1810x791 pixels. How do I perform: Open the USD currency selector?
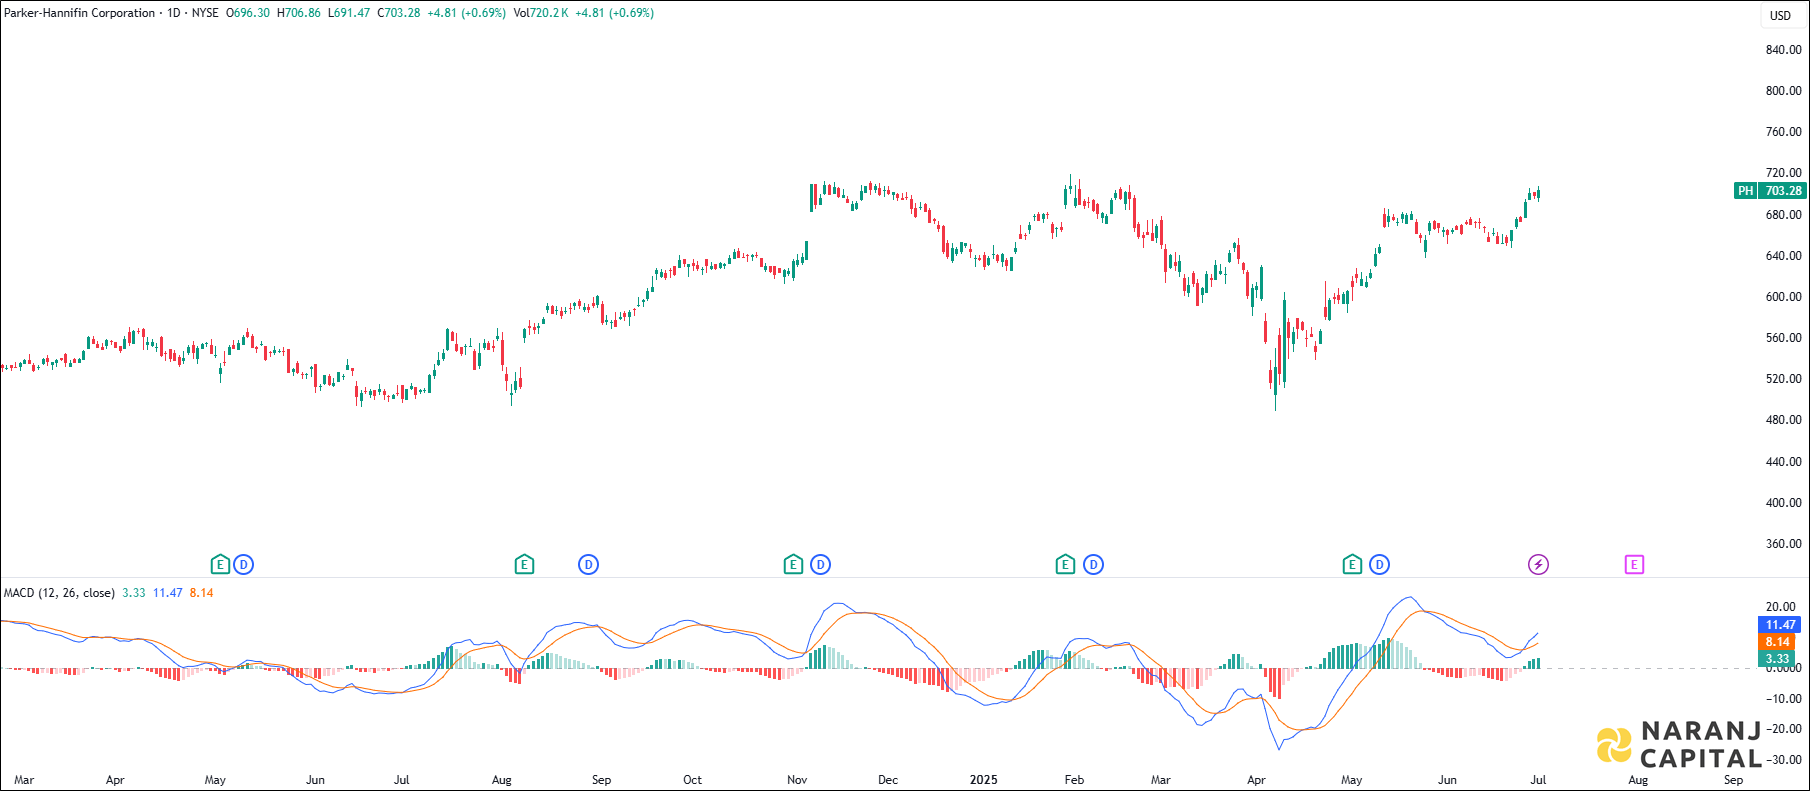point(1781,15)
